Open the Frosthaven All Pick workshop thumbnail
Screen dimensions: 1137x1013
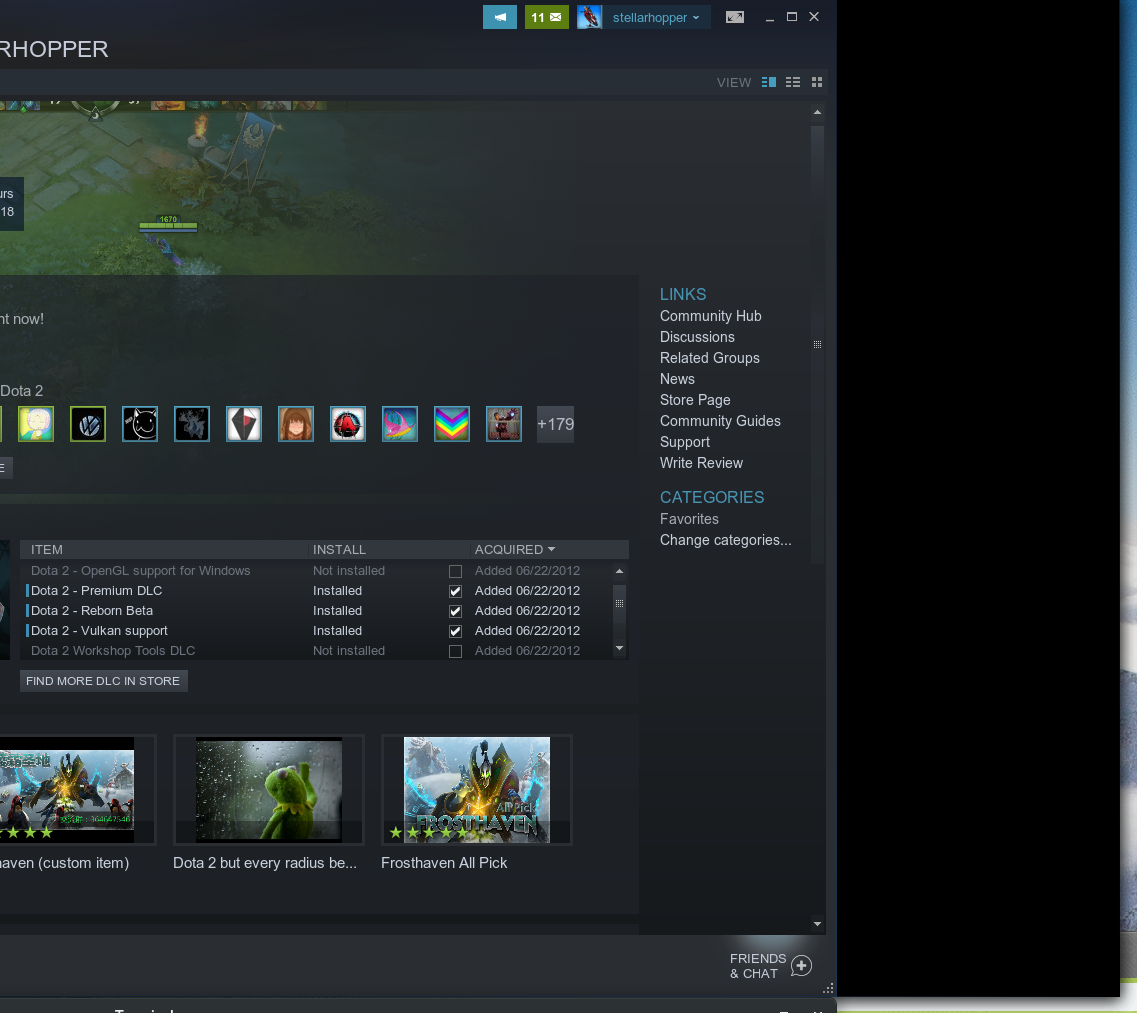(x=476, y=789)
